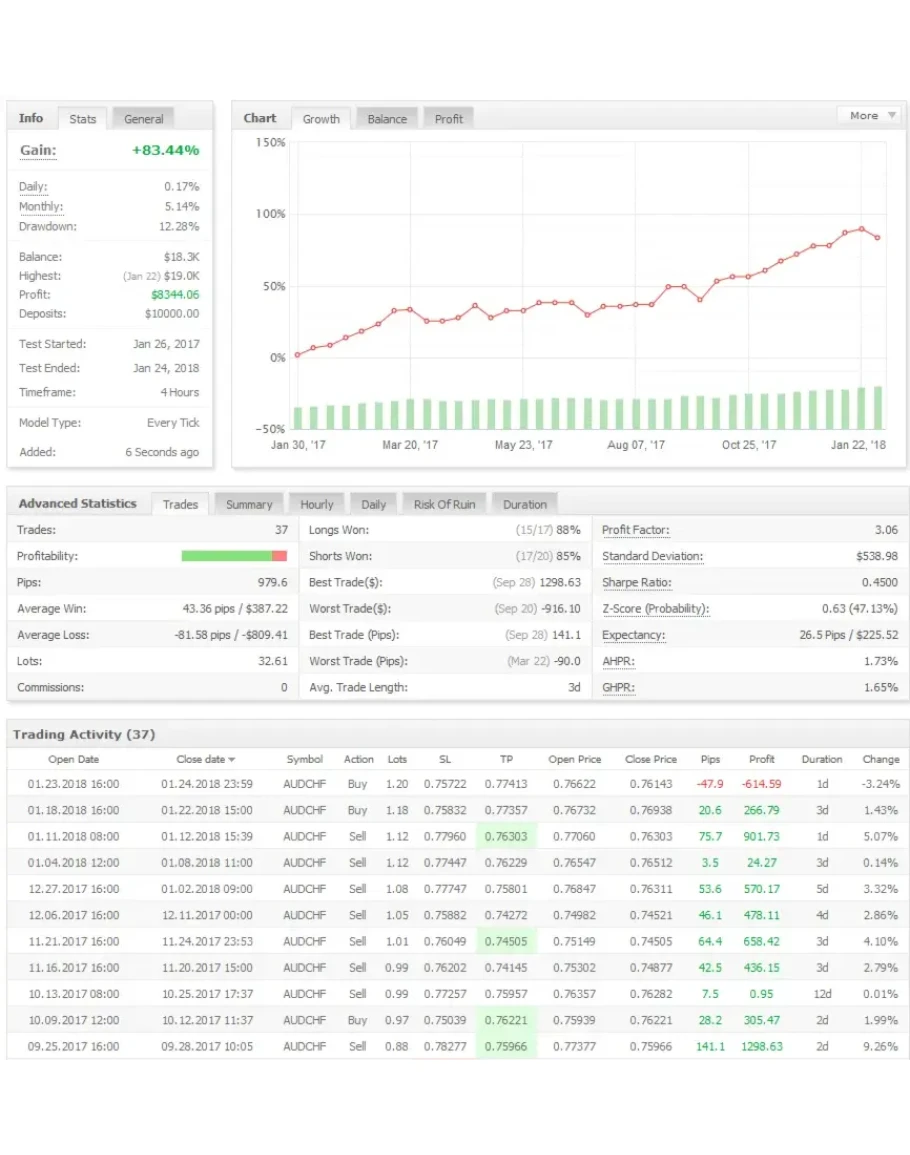Switch to the Balance chart tab

coord(387,119)
